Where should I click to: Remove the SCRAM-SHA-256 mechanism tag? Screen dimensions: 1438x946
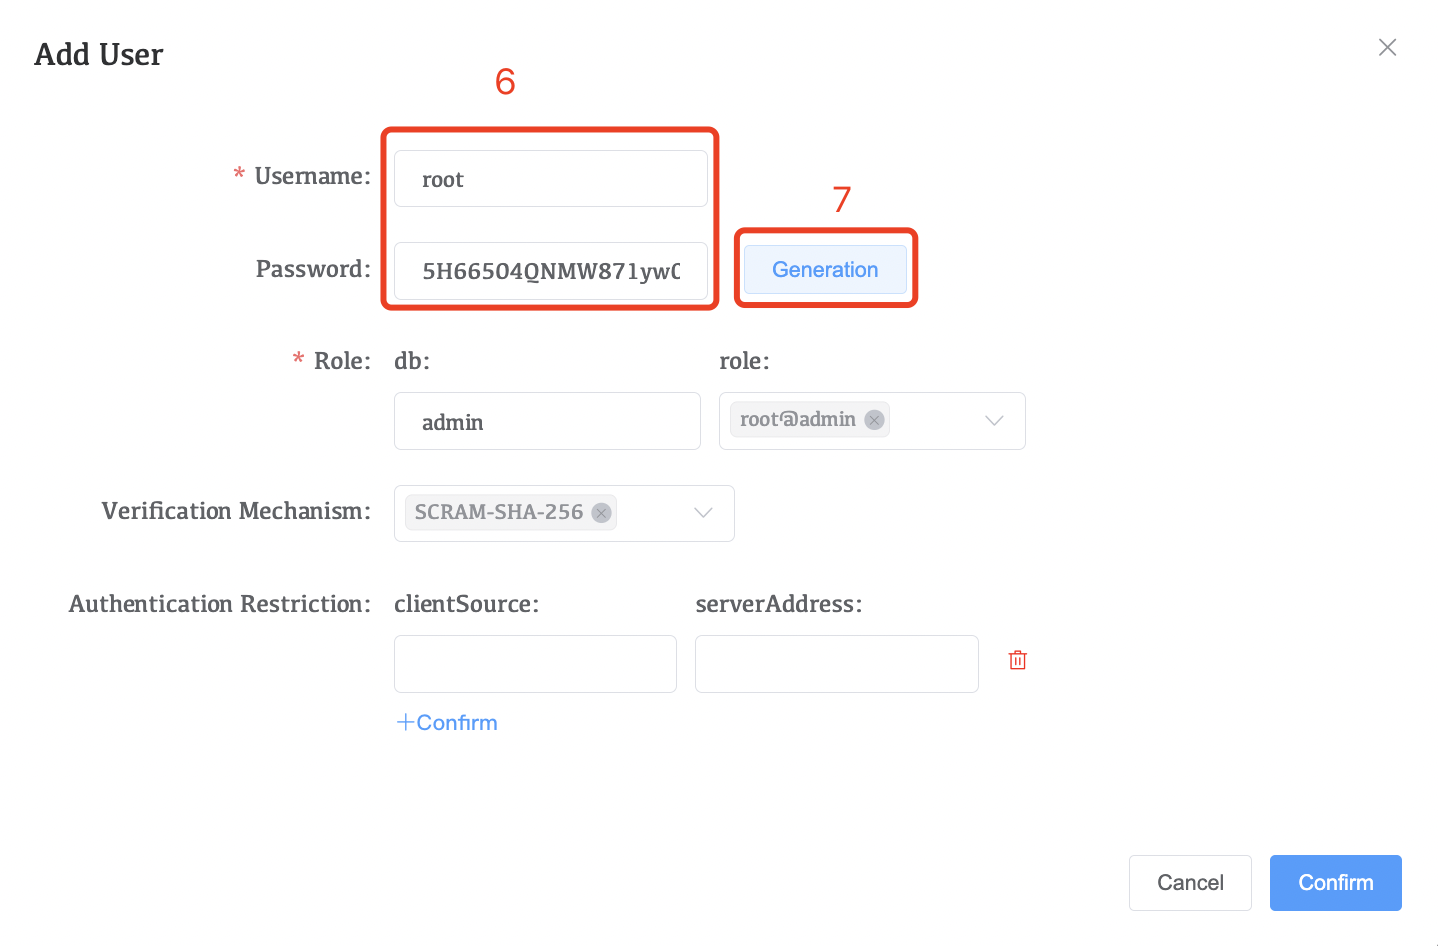[x=601, y=513]
